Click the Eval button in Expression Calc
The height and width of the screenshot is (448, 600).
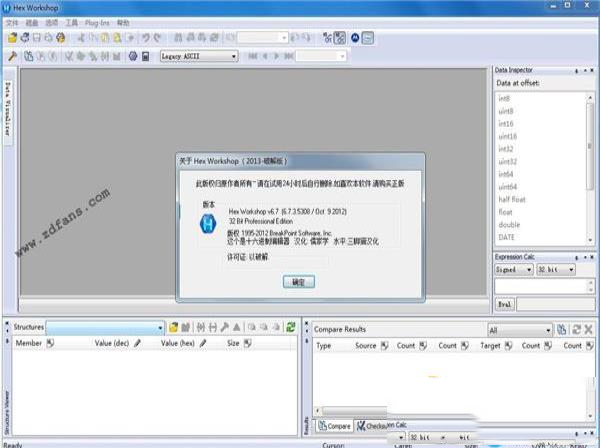[x=506, y=301]
